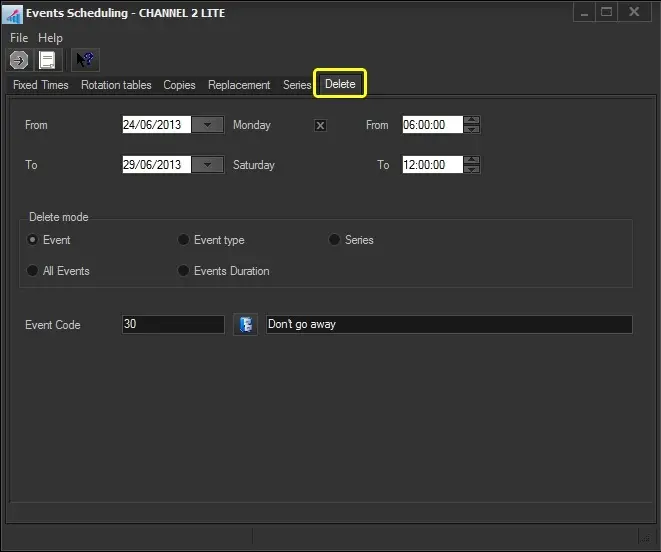Image resolution: width=661 pixels, height=552 pixels.
Task: Expand the To date dropdown calendar
Action: 207,165
